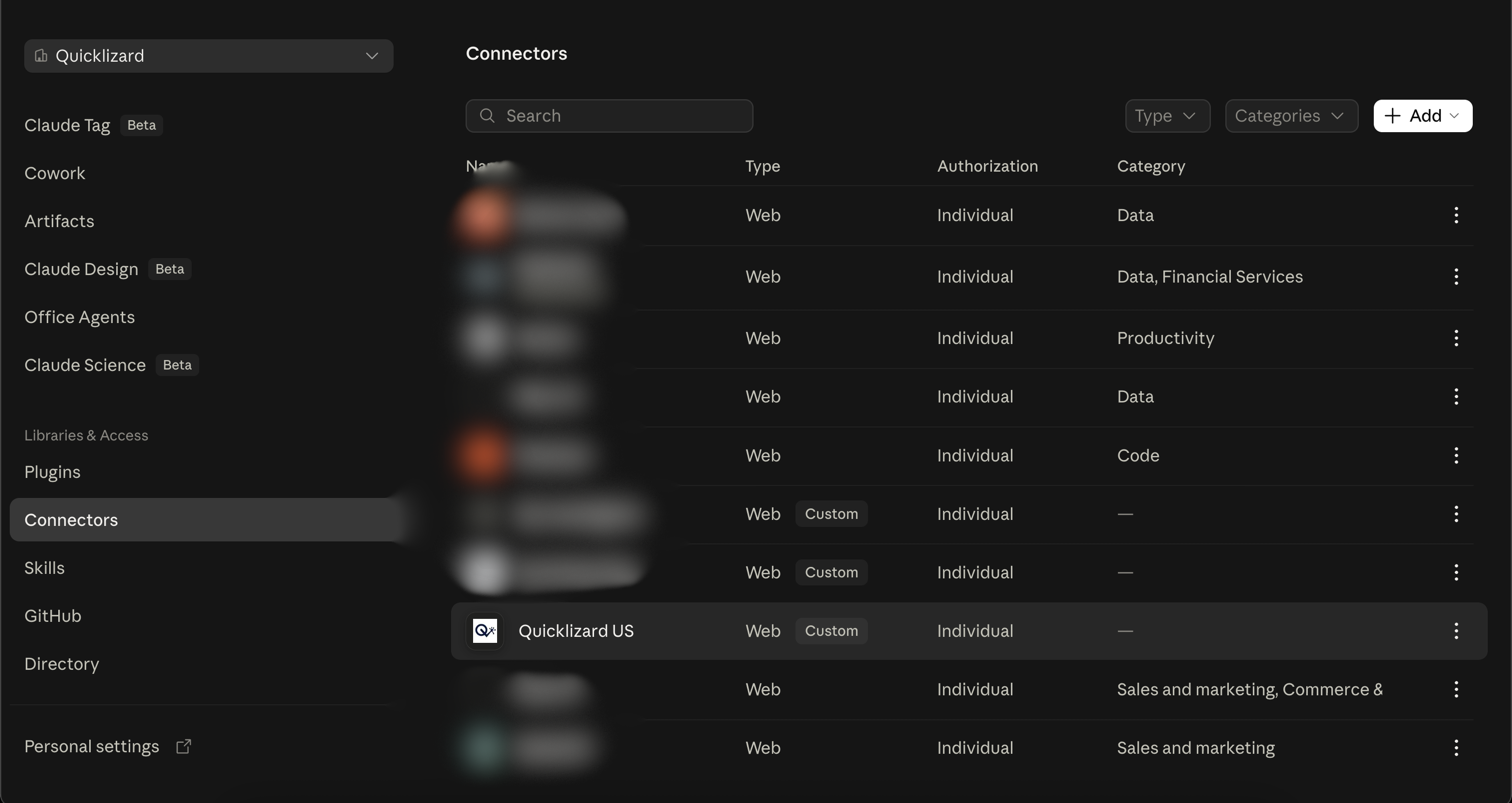Click the Category column header
Screen dimensions: 1512x803
tap(1151, 166)
